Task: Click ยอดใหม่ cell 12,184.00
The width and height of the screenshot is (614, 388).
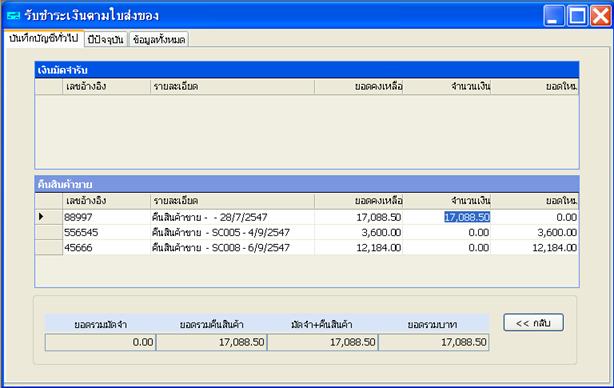Action: pos(535,248)
